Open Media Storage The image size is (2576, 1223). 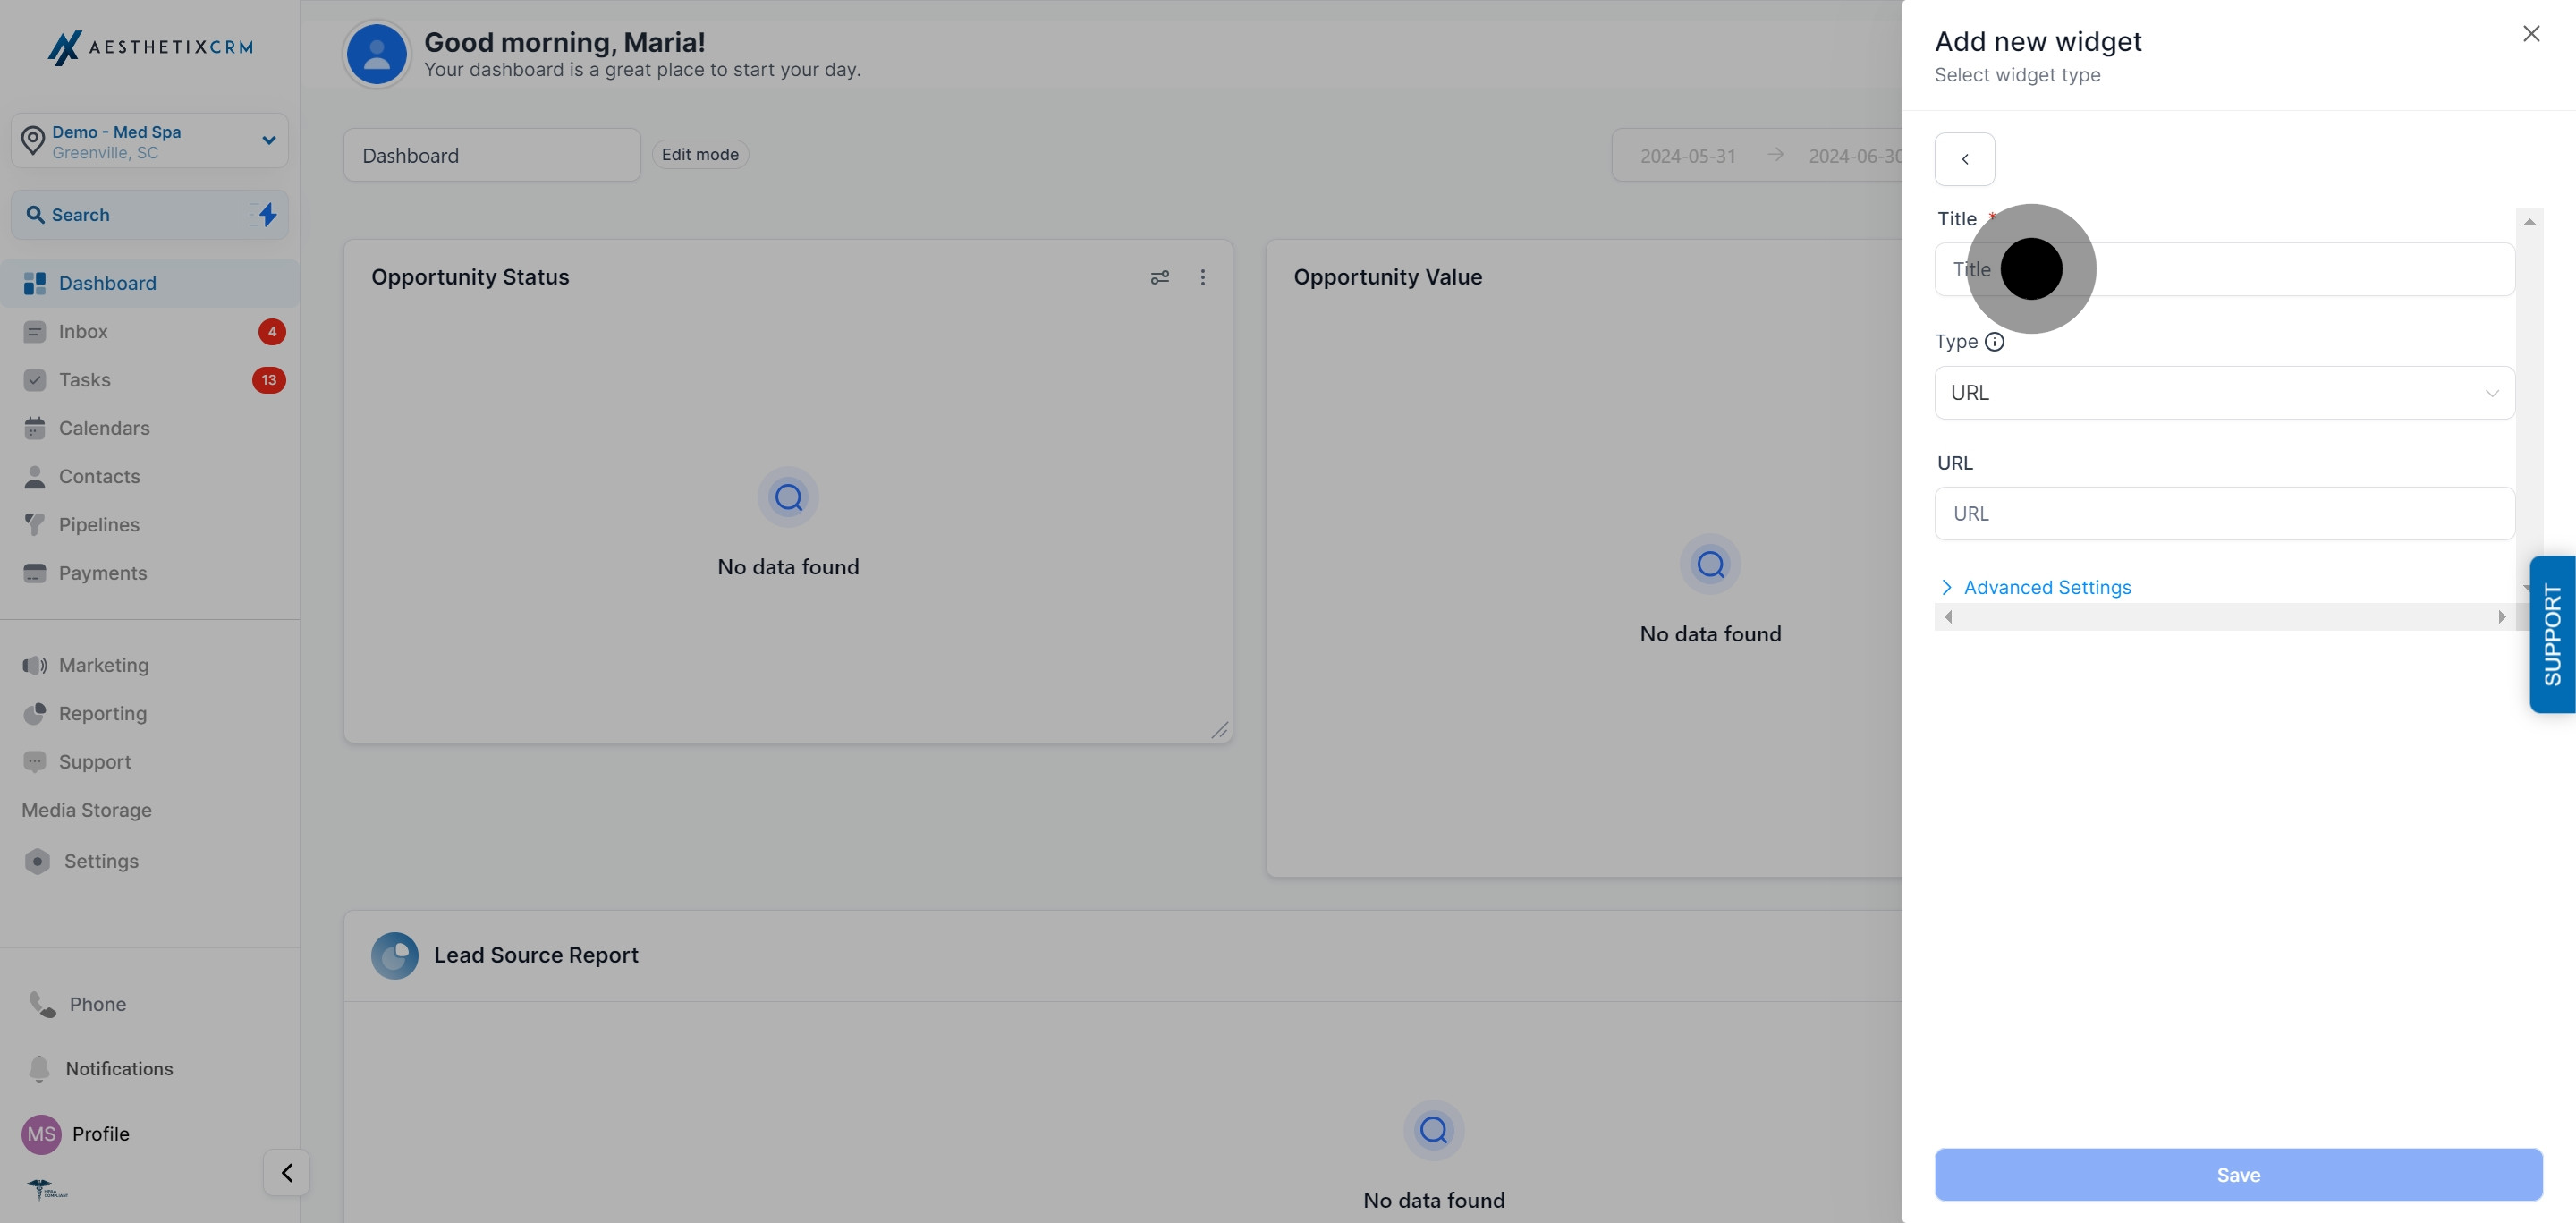[87, 810]
